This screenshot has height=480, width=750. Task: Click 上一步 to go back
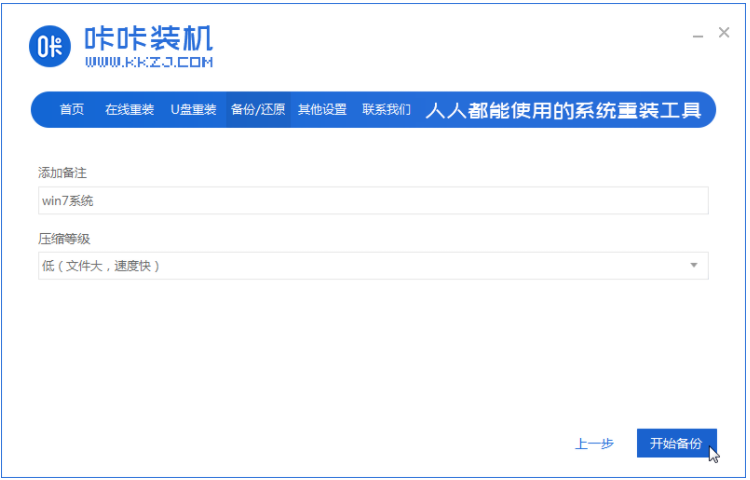click(594, 444)
